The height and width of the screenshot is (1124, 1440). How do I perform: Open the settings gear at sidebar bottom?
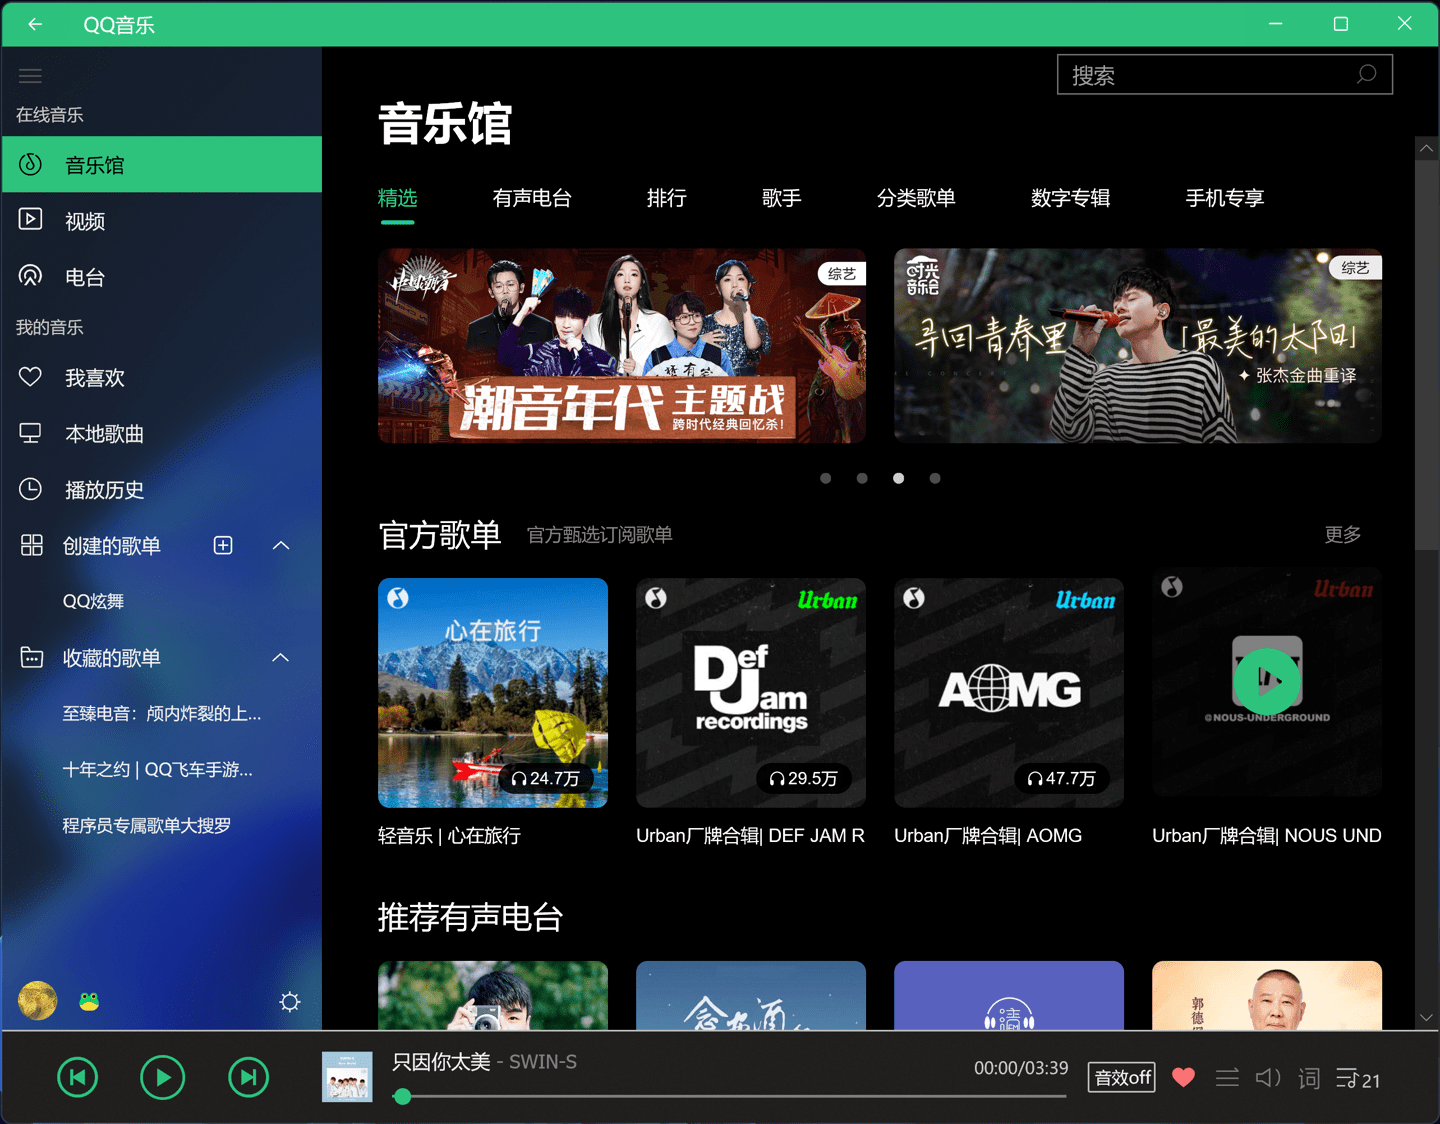point(289,1001)
